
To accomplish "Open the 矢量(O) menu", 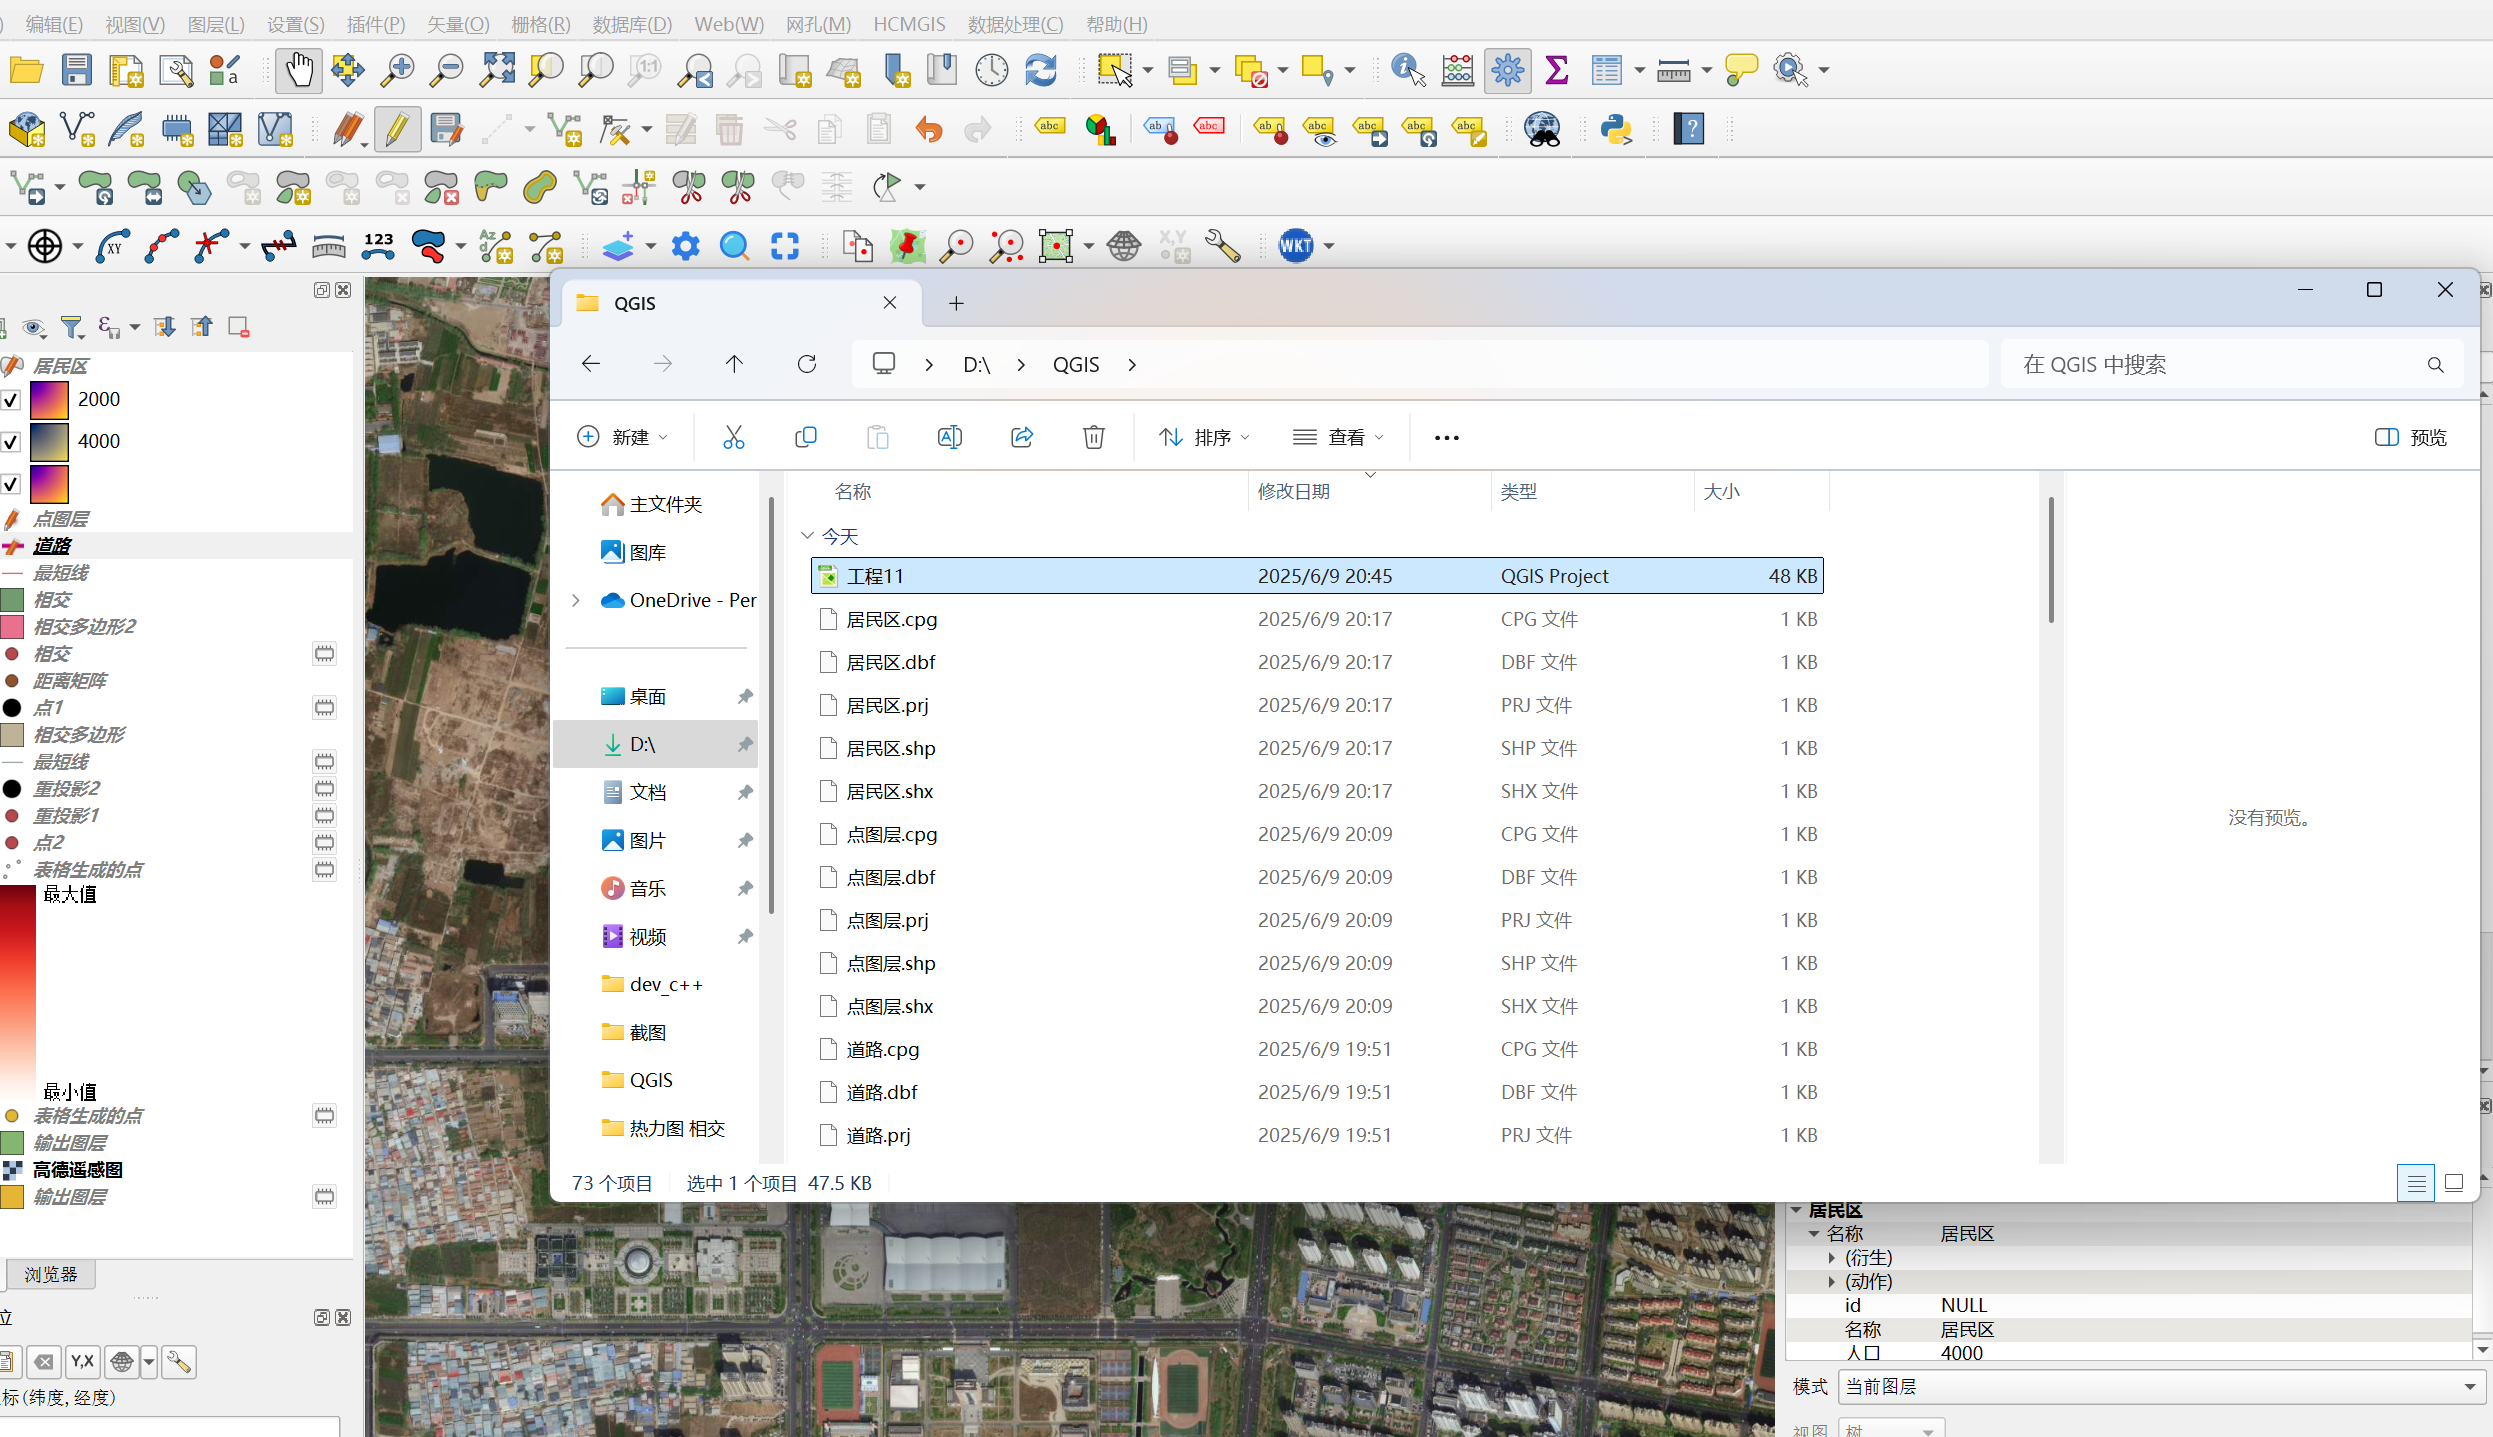I will coord(458,24).
